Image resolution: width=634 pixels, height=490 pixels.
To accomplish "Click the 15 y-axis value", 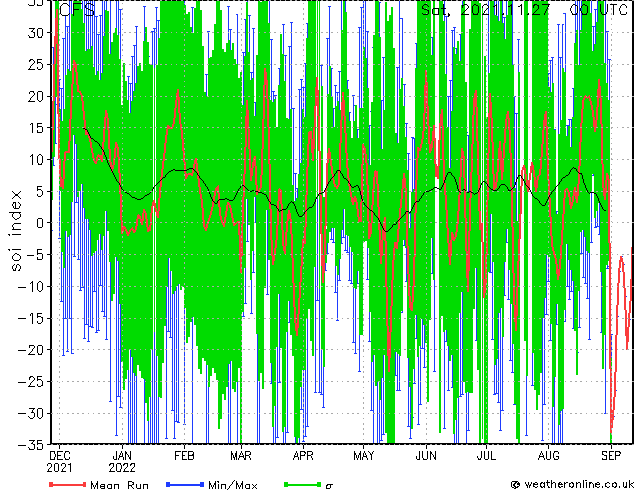I will coord(35,128).
